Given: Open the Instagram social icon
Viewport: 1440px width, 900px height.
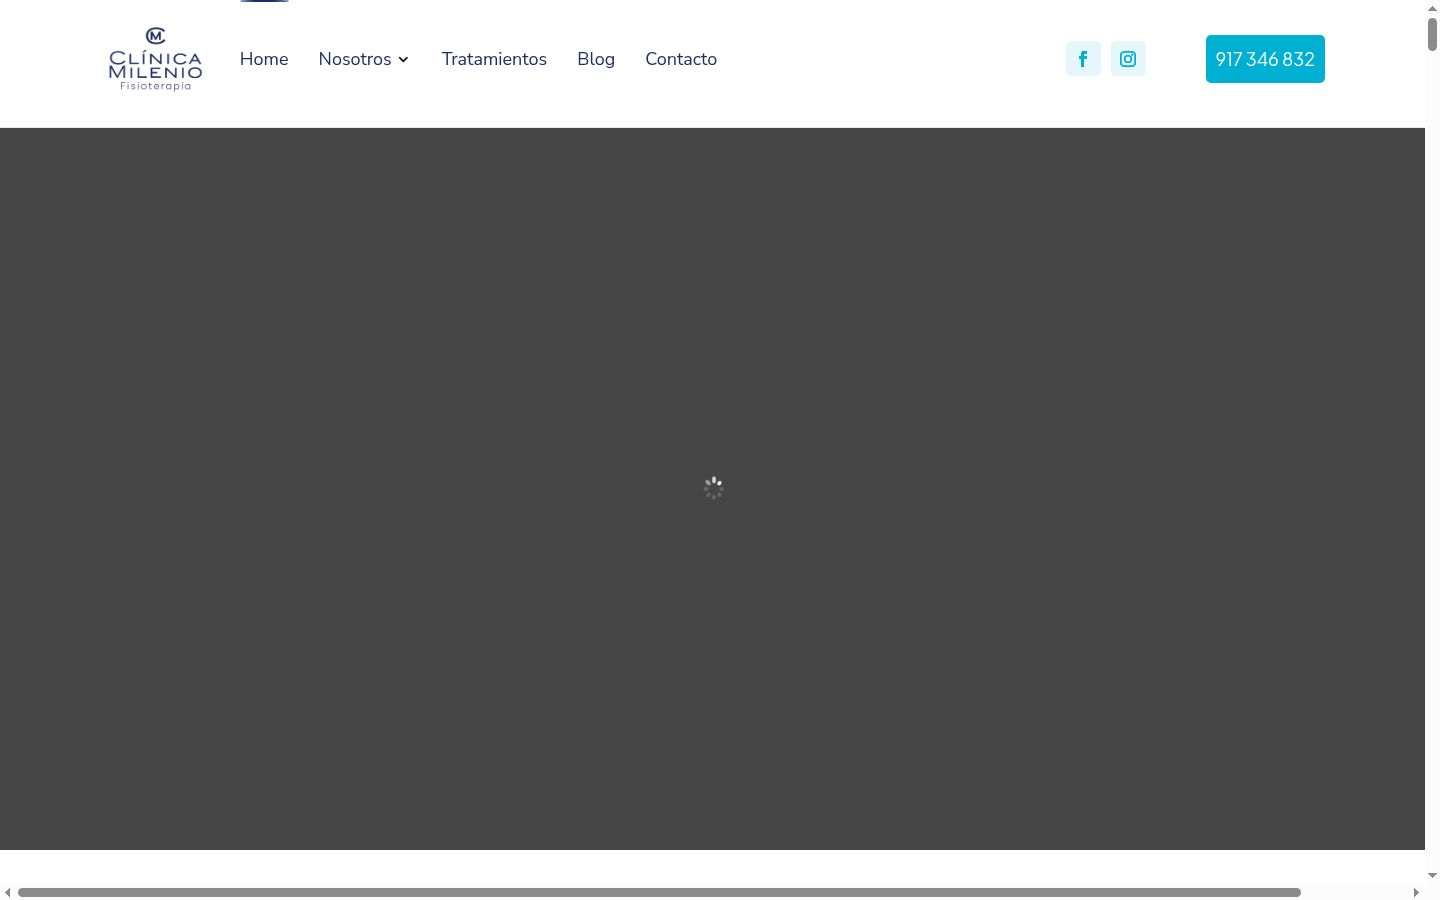Looking at the screenshot, I should click(1128, 59).
